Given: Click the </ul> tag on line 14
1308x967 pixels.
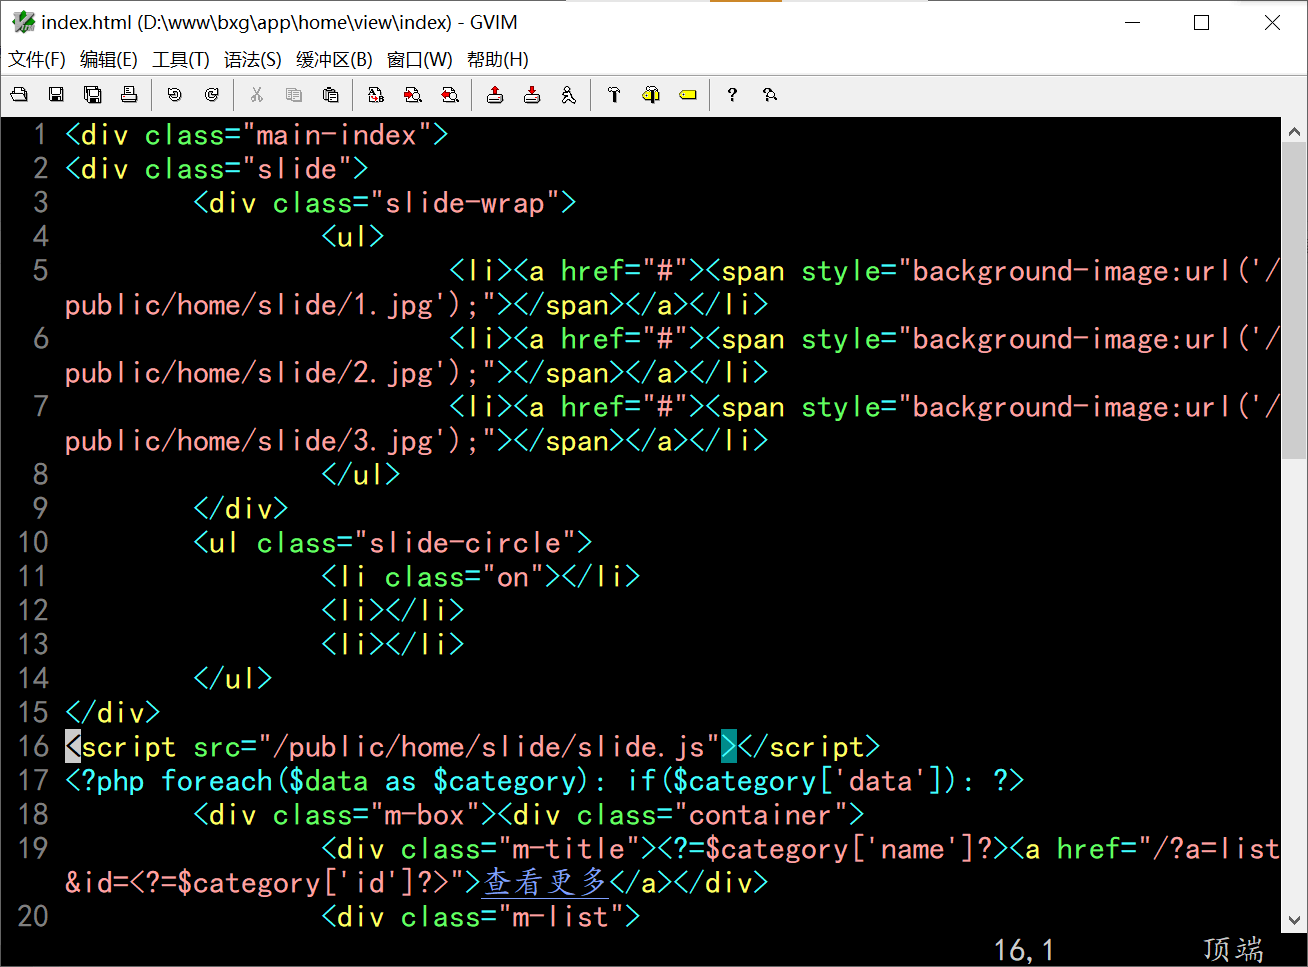Looking at the screenshot, I should pos(233,679).
